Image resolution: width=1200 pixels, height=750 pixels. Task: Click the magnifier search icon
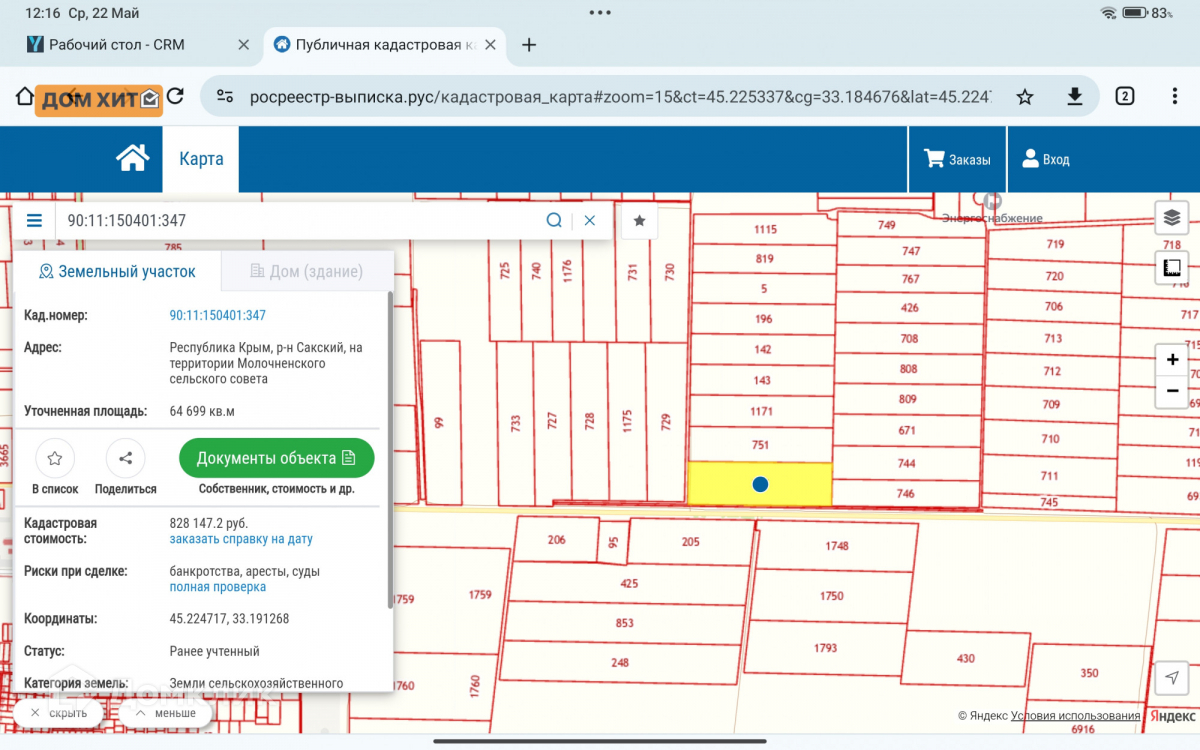tap(554, 221)
